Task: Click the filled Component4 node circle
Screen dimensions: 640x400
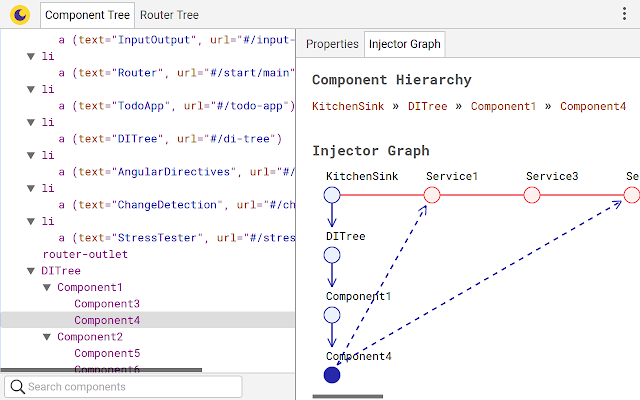Action: [332, 375]
